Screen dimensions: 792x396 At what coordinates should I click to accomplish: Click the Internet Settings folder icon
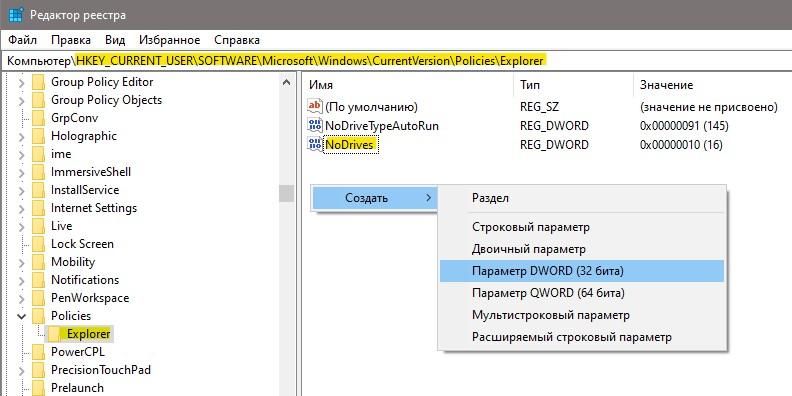point(38,208)
